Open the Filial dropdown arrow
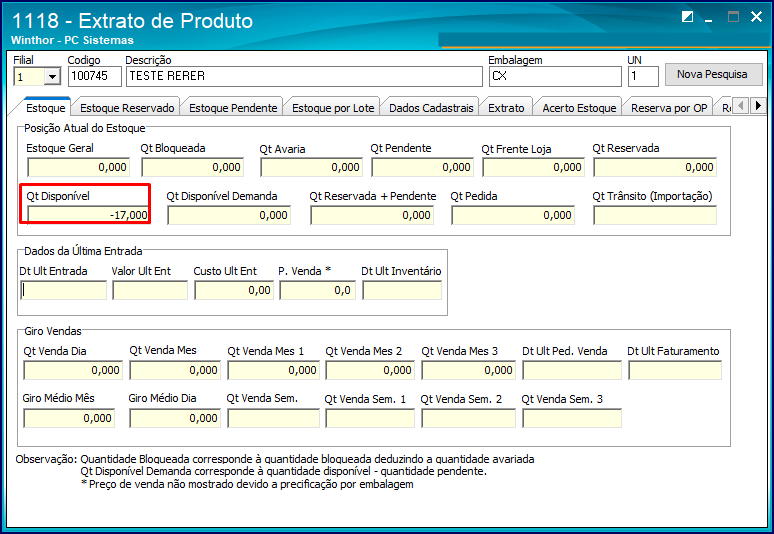The height and width of the screenshot is (534, 774). [52, 76]
